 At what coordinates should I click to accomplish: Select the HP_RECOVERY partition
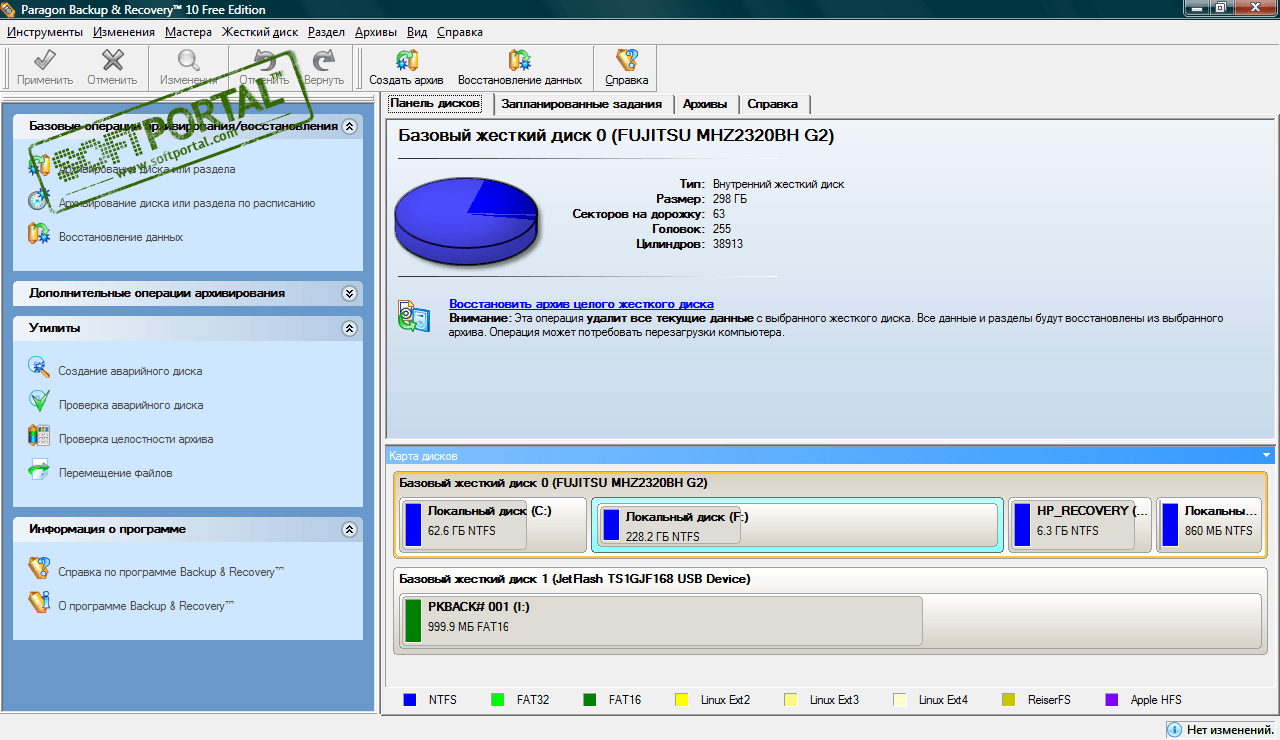click(x=1080, y=525)
